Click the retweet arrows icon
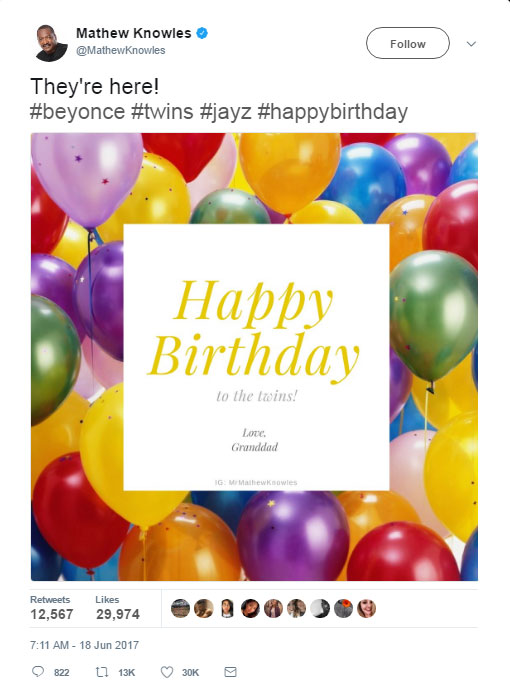Screen dimensions: 510x688 coord(102,672)
